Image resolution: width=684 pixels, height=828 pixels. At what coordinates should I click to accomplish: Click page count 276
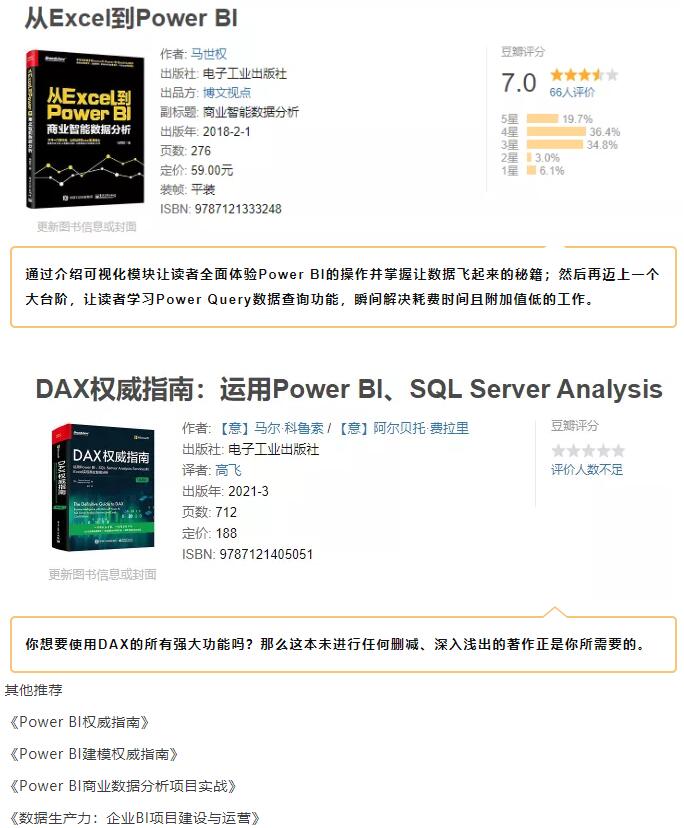coord(201,151)
